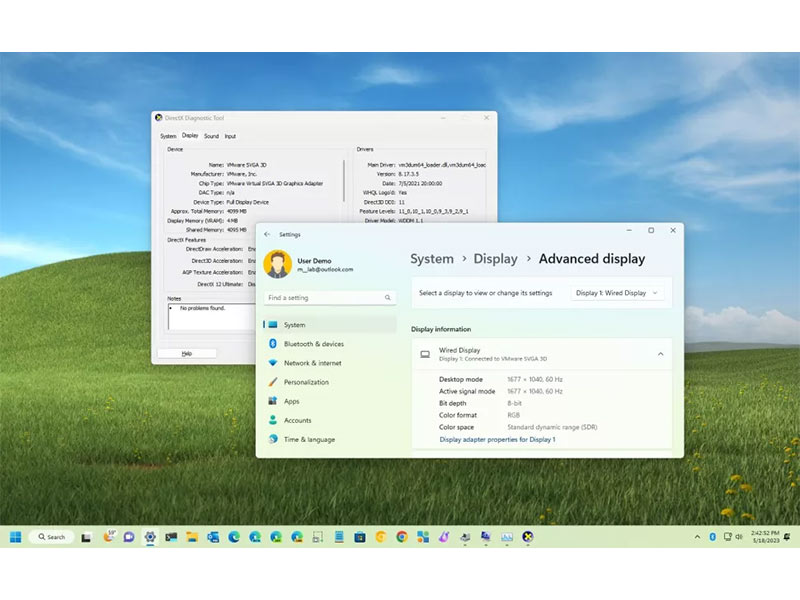The height and width of the screenshot is (600, 800).
Task: Open the volume control in system tray
Action: (x=739, y=537)
